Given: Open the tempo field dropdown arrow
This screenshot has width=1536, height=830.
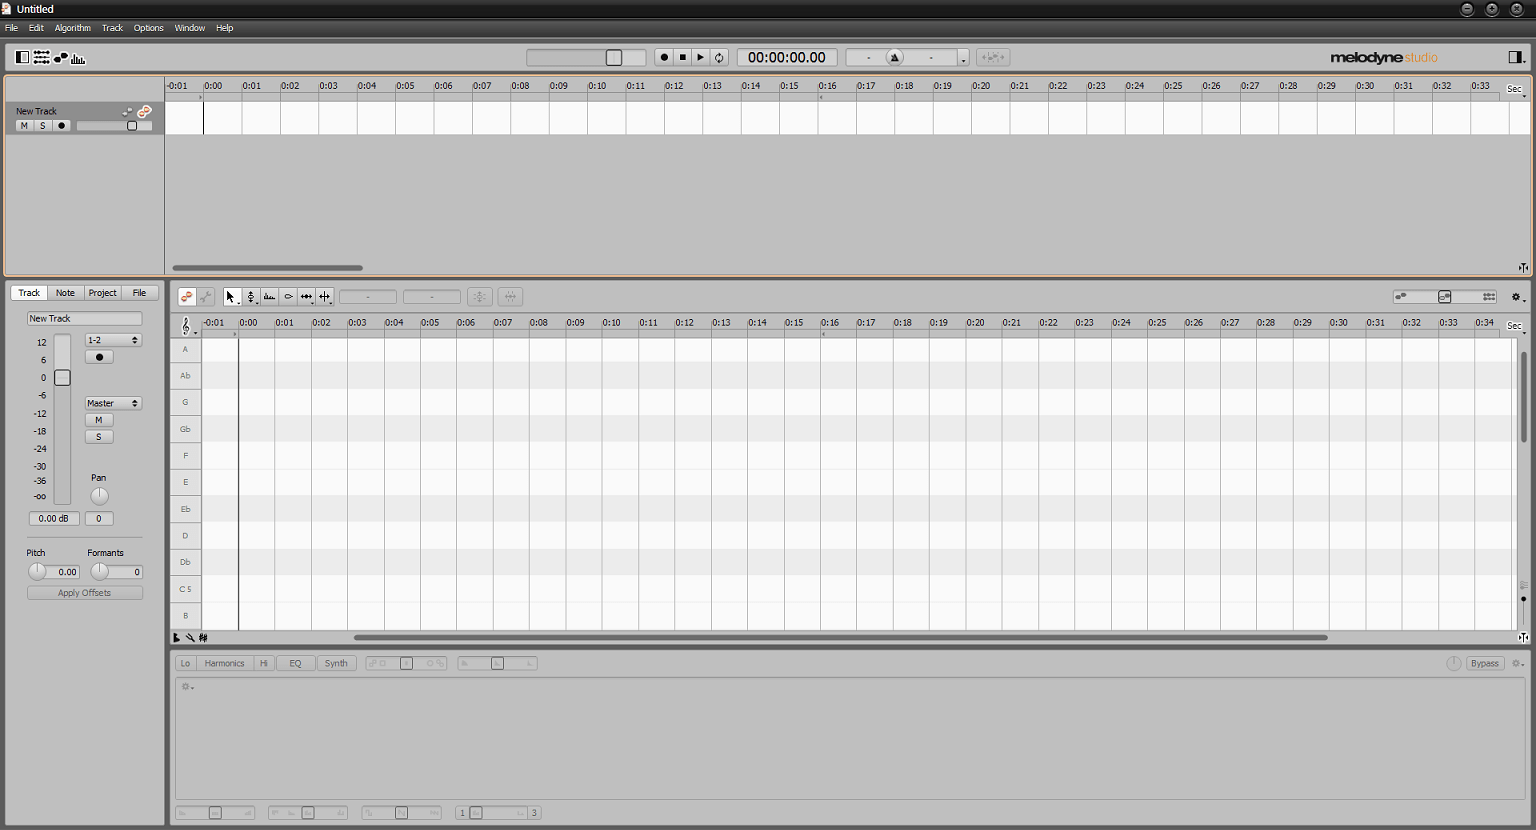Looking at the screenshot, I should [963, 59].
